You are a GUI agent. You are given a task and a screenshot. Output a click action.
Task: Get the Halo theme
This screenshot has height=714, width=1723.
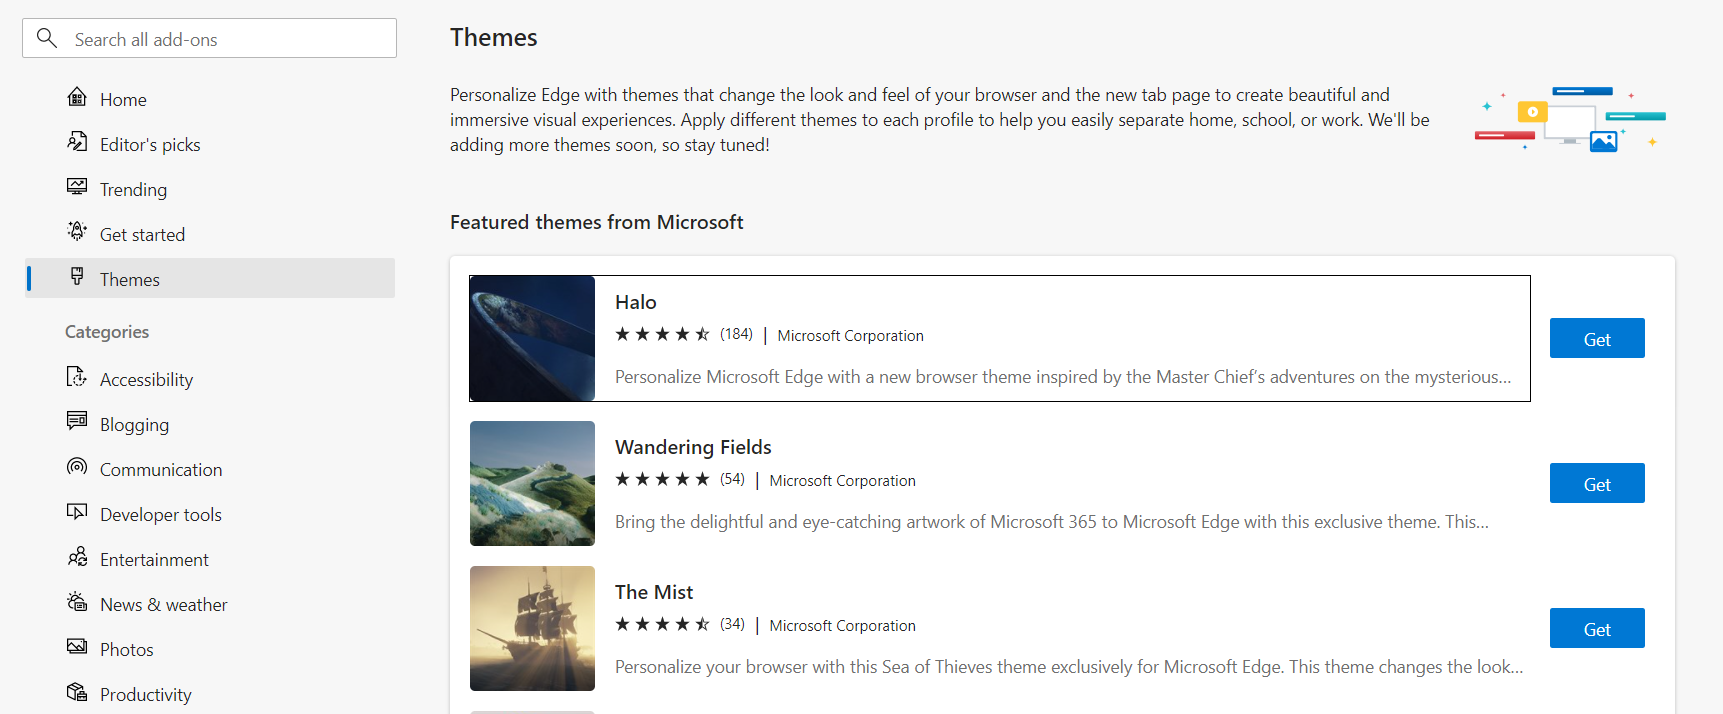pos(1596,338)
